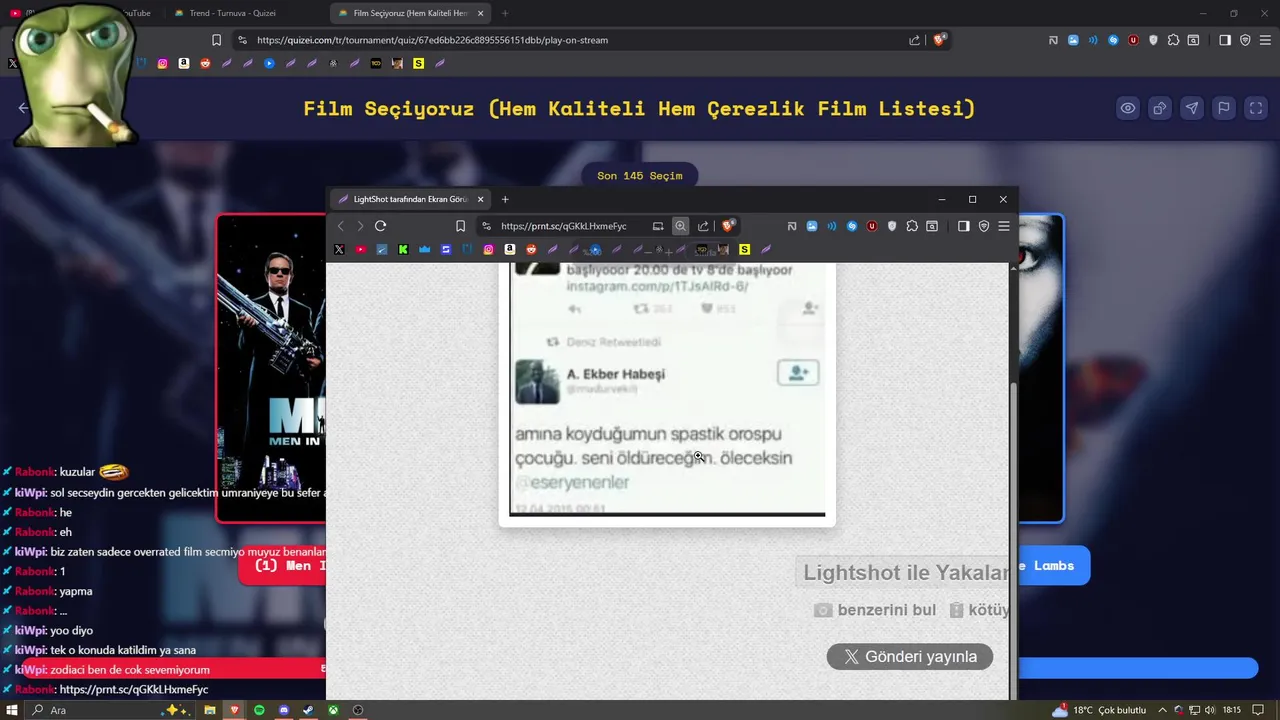Open File Explorer from the taskbar
The image size is (1280, 720).
click(210, 710)
